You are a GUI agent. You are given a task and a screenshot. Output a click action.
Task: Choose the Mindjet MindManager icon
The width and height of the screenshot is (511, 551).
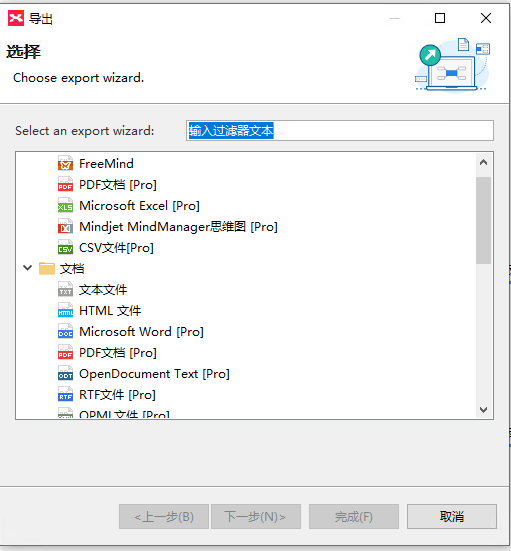pyautogui.click(x=65, y=227)
